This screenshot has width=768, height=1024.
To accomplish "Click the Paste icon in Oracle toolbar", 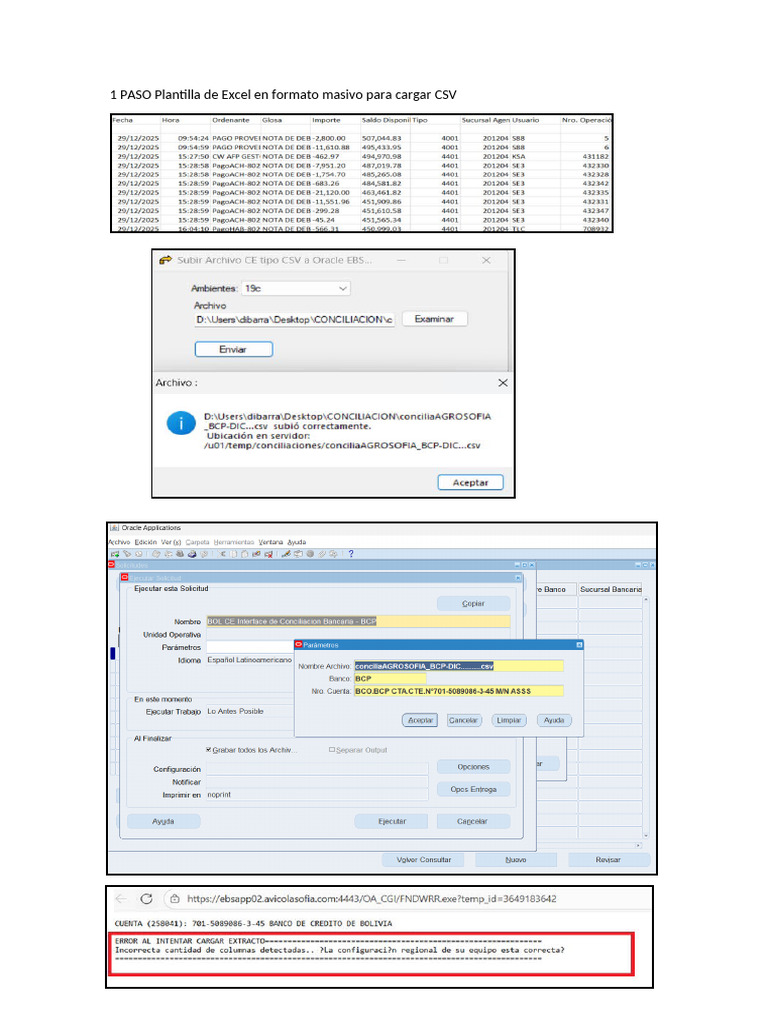I will point(245,554).
